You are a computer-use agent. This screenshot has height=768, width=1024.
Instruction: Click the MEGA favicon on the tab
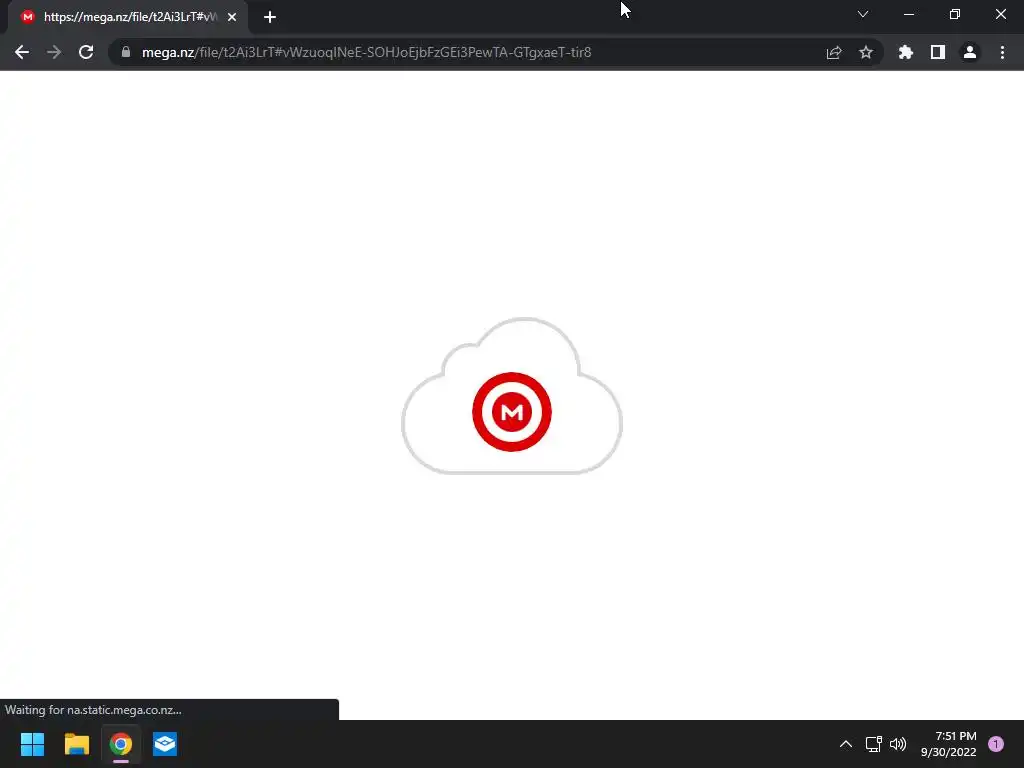(x=27, y=17)
